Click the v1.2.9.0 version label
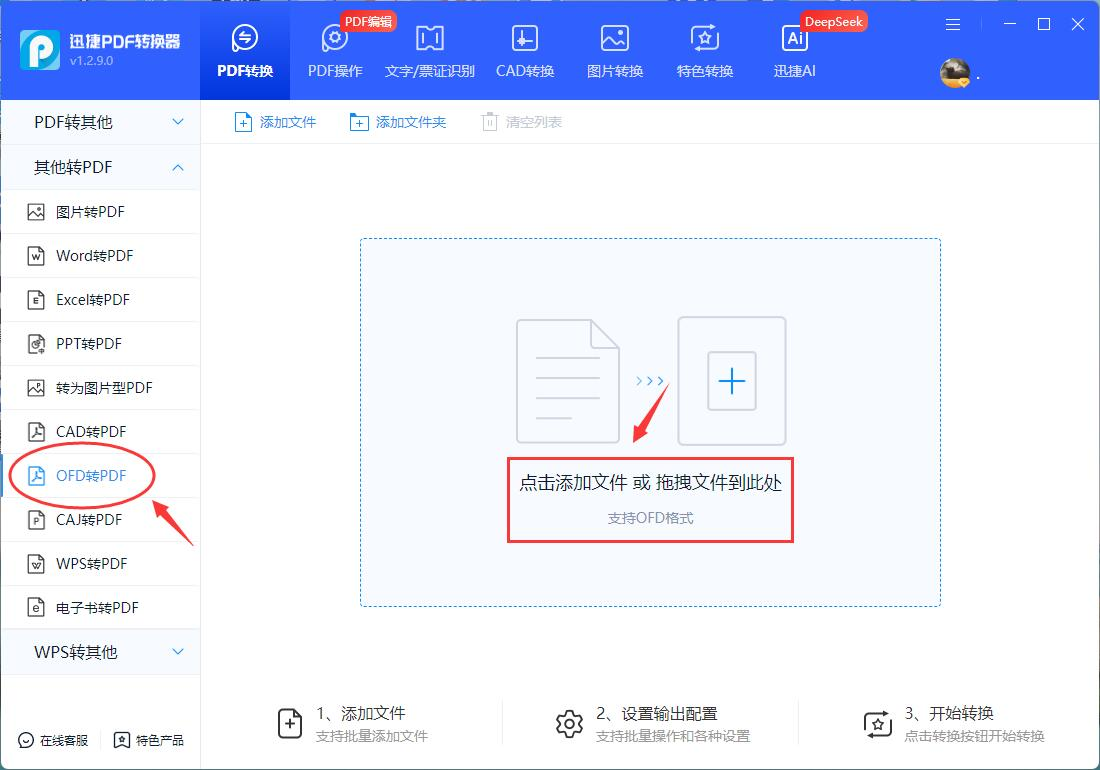Image resolution: width=1100 pixels, height=770 pixels. pyautogui.click(x=91, y=61)
